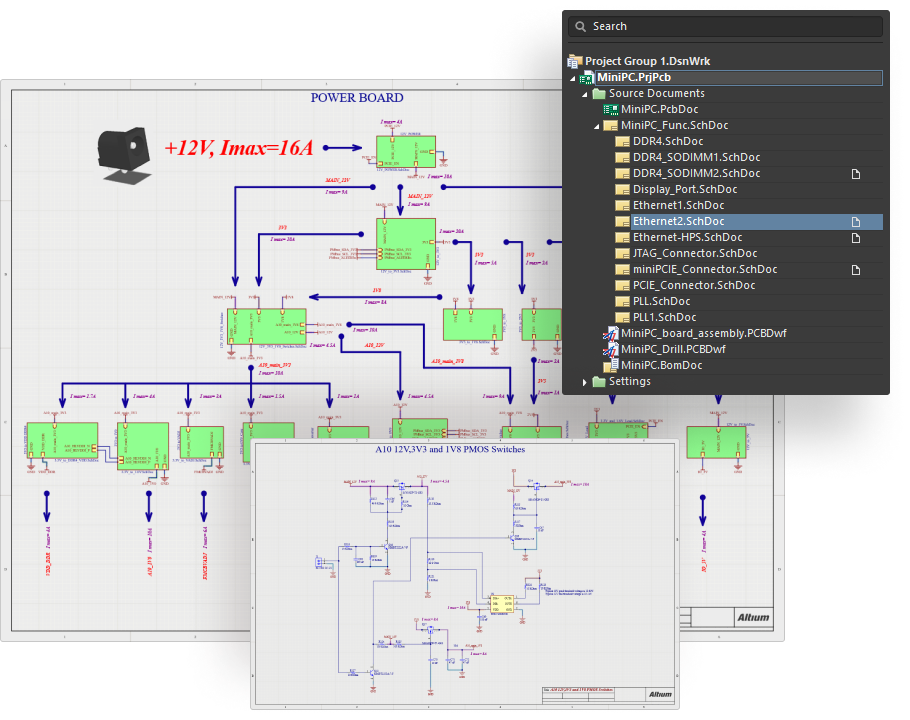This screenshot has width=910, height=720.
Task: Click the magnifier icon in the search bar
Action: (x=577, y=26)
